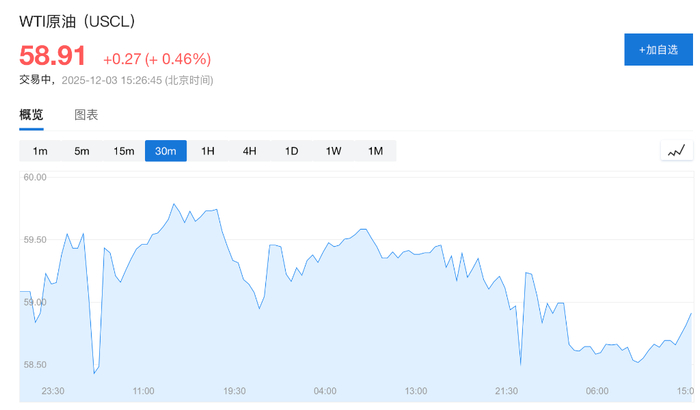
Task: Click the +0.27 (+0.46%) price change
Action: point(156,59)
